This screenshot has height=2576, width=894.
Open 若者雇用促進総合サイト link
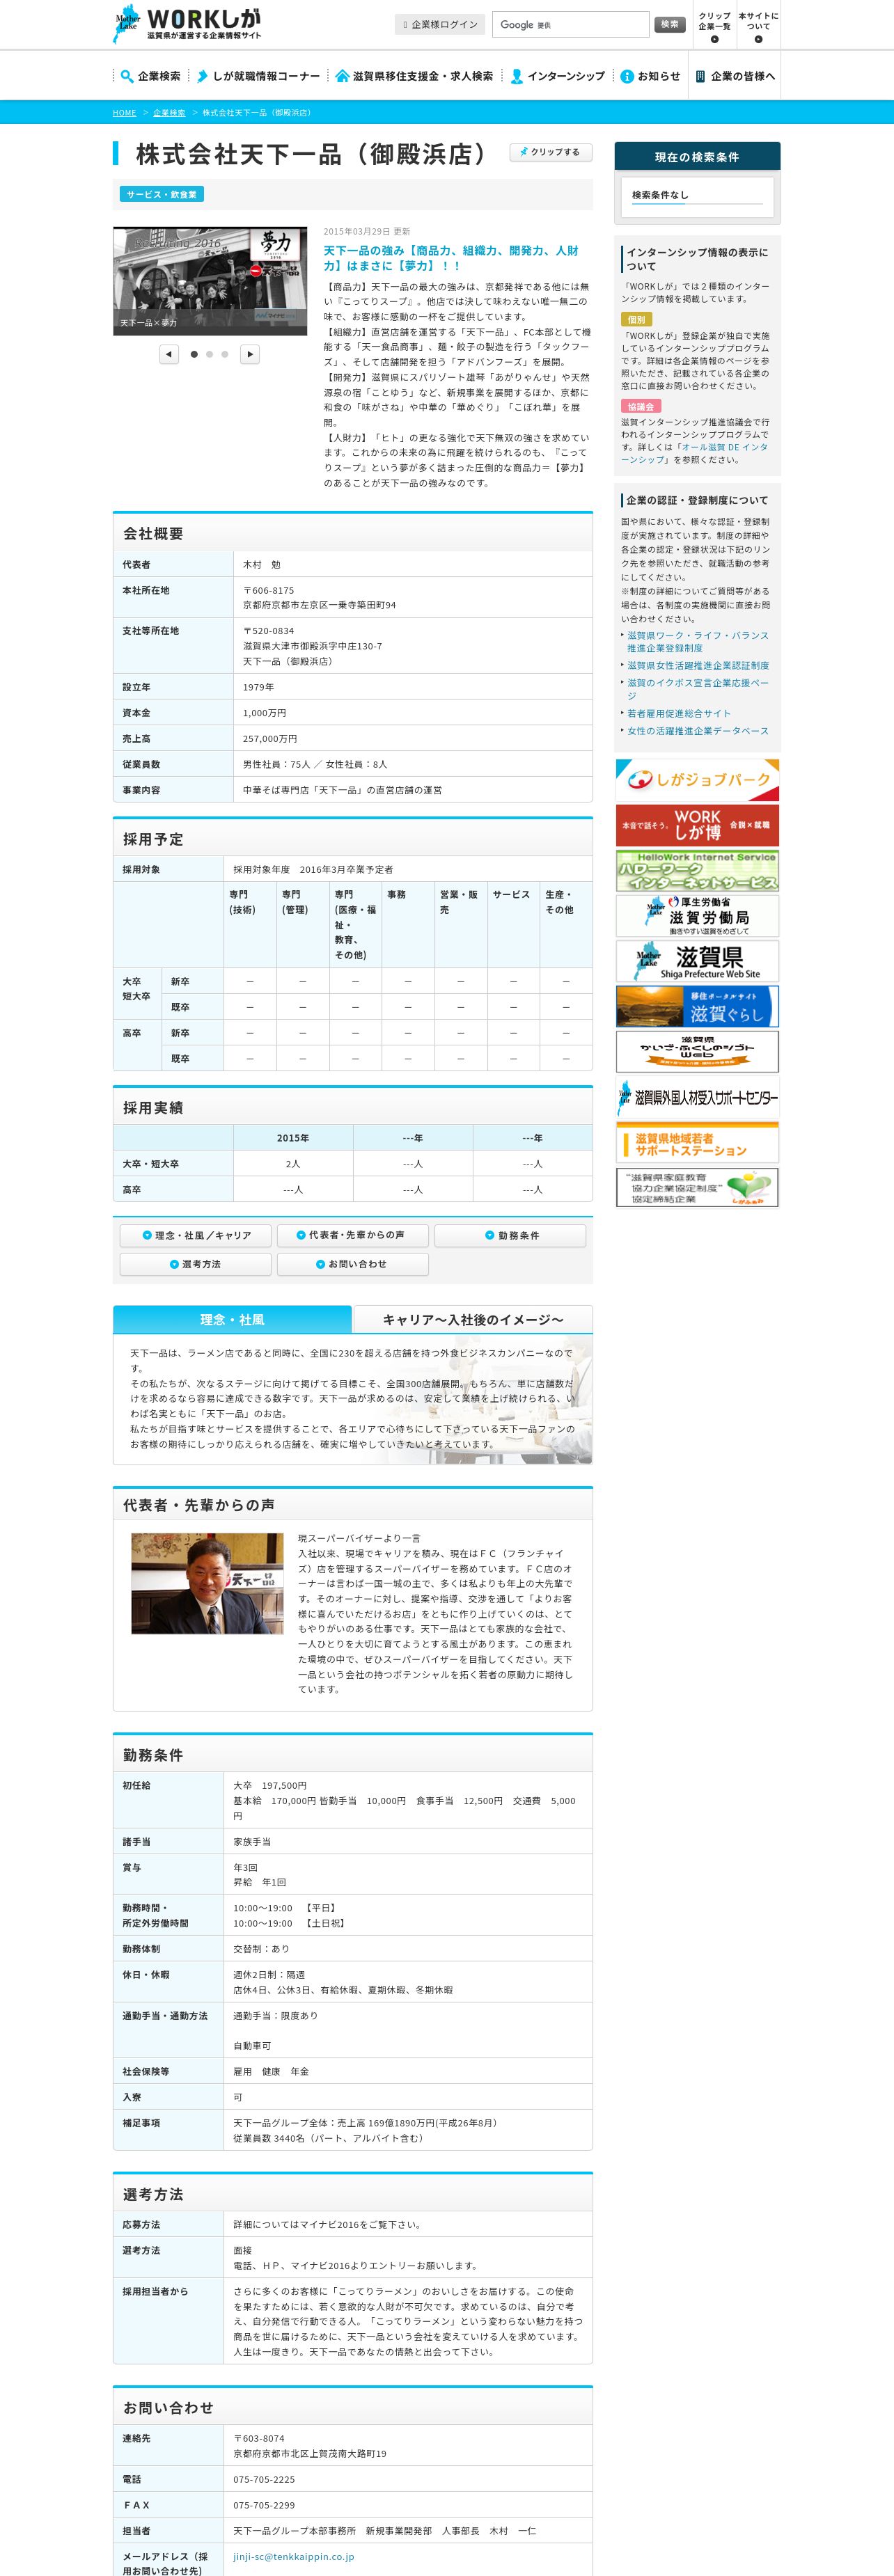[679, 713]
